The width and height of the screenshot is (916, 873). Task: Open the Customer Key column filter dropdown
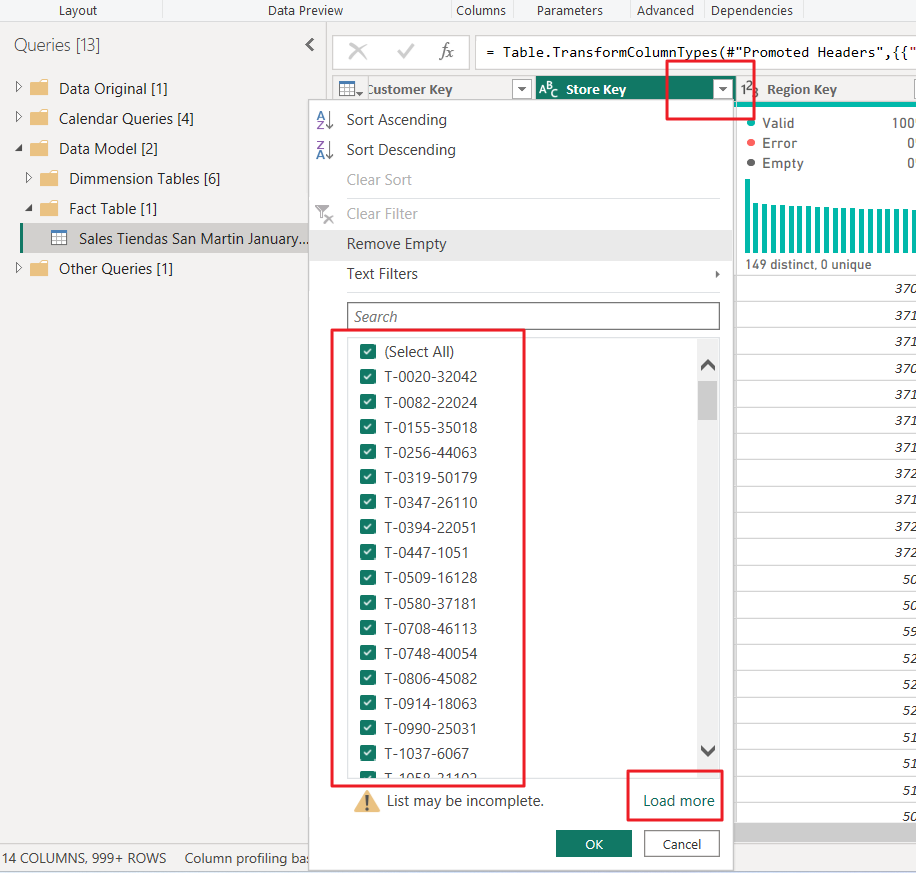tap(521, 89)
